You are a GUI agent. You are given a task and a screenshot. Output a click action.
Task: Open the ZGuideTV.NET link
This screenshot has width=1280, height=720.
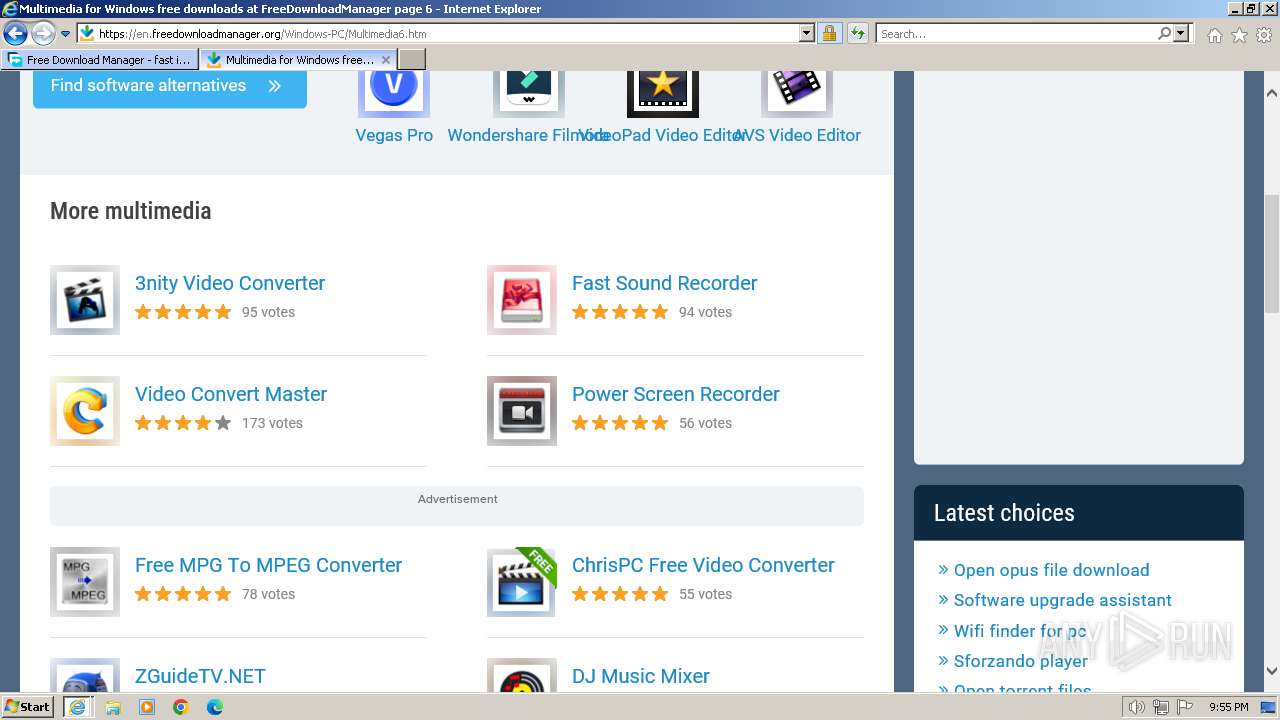point(200,676)
